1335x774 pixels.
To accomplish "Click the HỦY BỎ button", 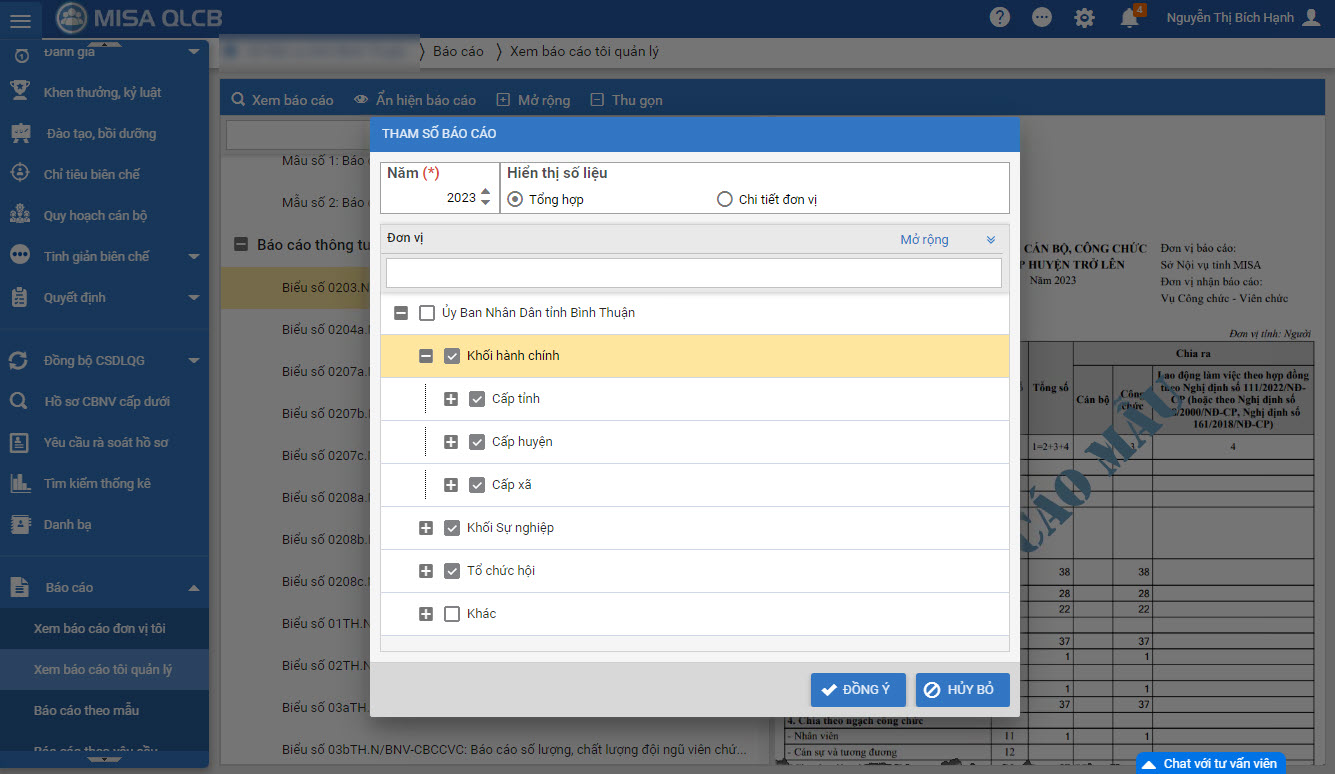I will tap(962, 689).
